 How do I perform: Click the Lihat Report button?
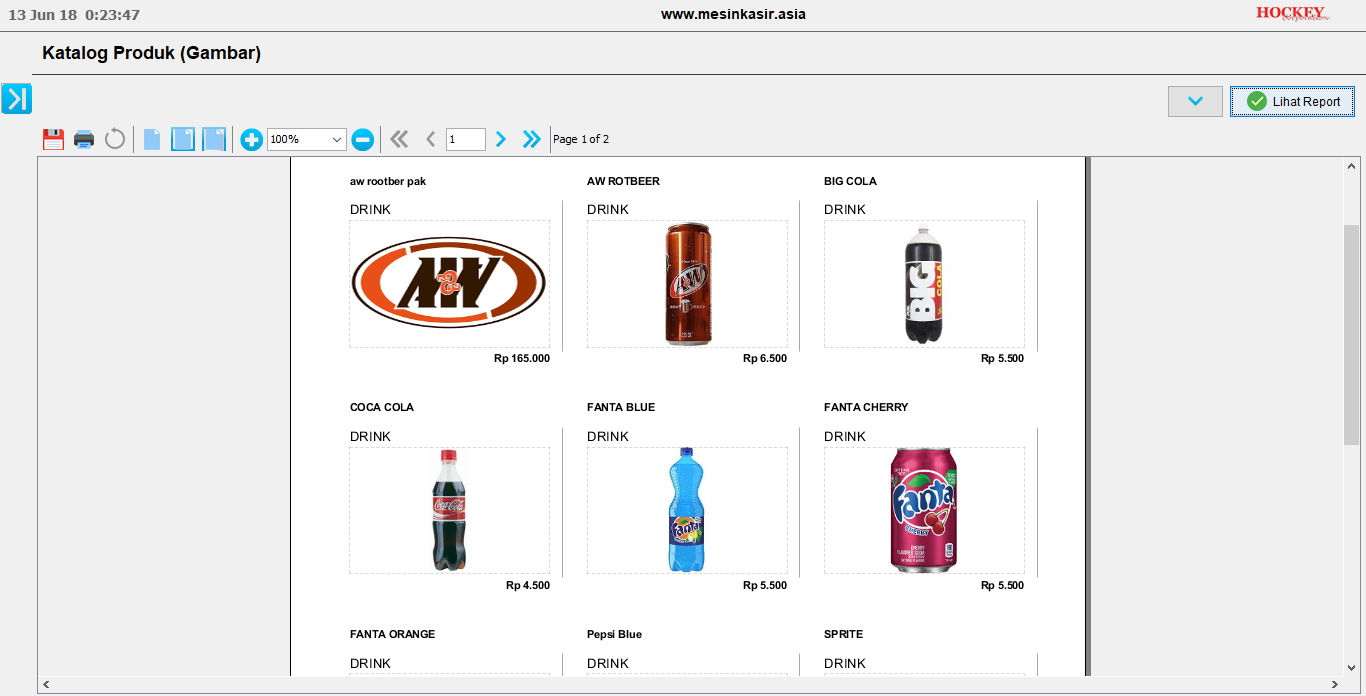(x=1292, y=101)
